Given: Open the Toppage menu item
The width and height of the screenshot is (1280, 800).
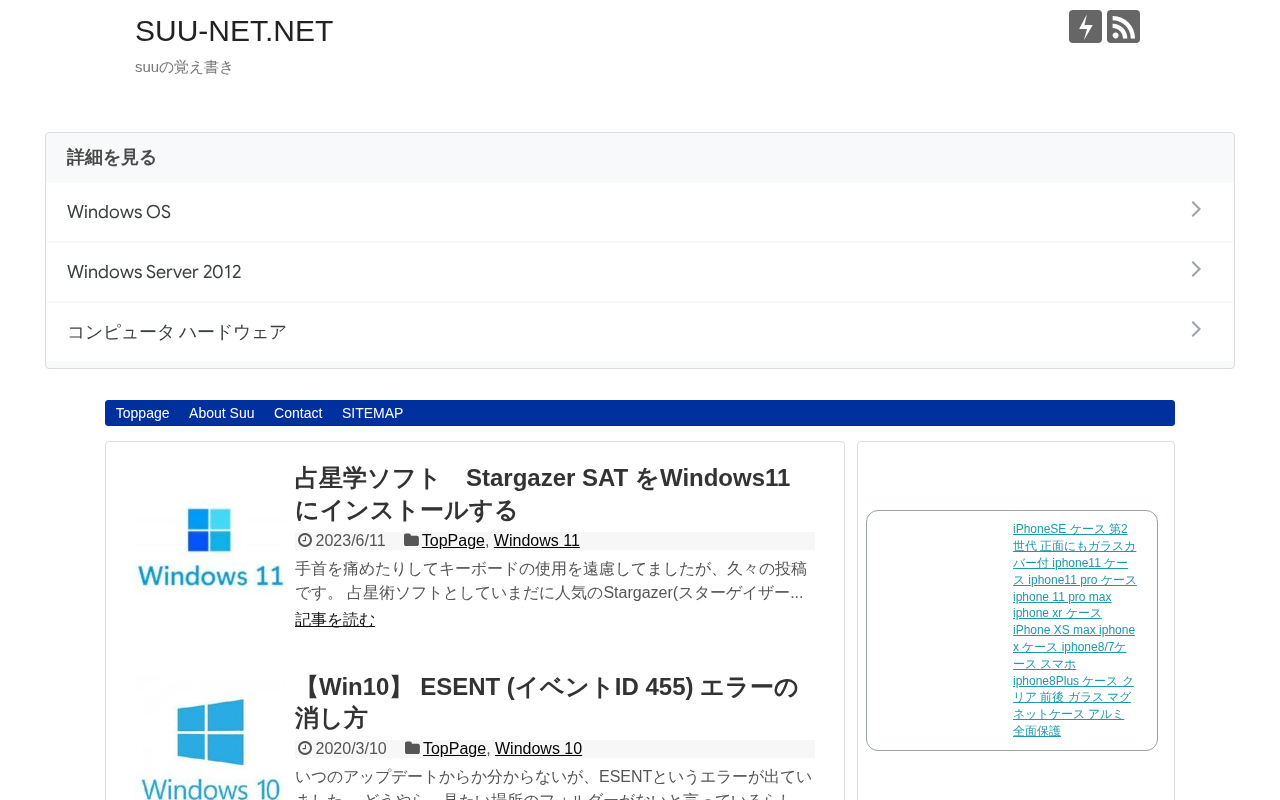Looking at the screenshot, I should (x=142, y=413).
